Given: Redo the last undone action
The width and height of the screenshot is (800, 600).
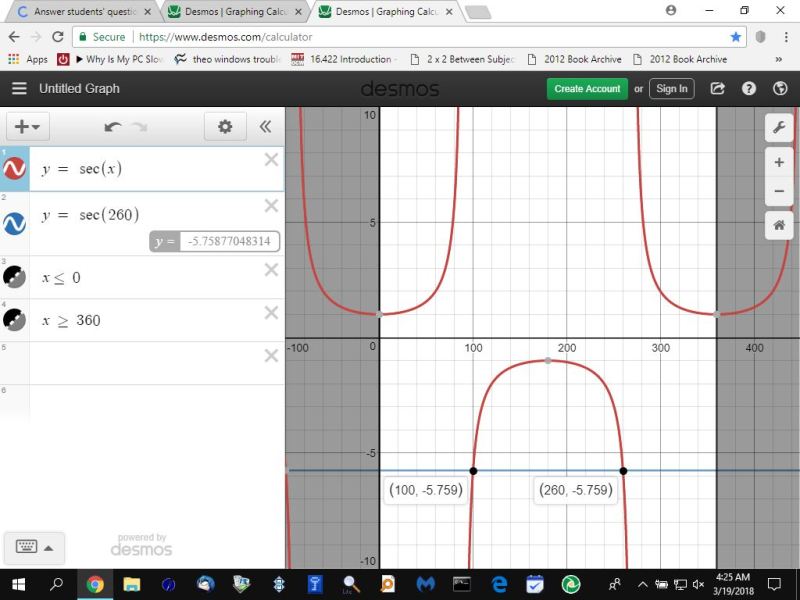Looking at the screenshot, I should coord(139,127).
